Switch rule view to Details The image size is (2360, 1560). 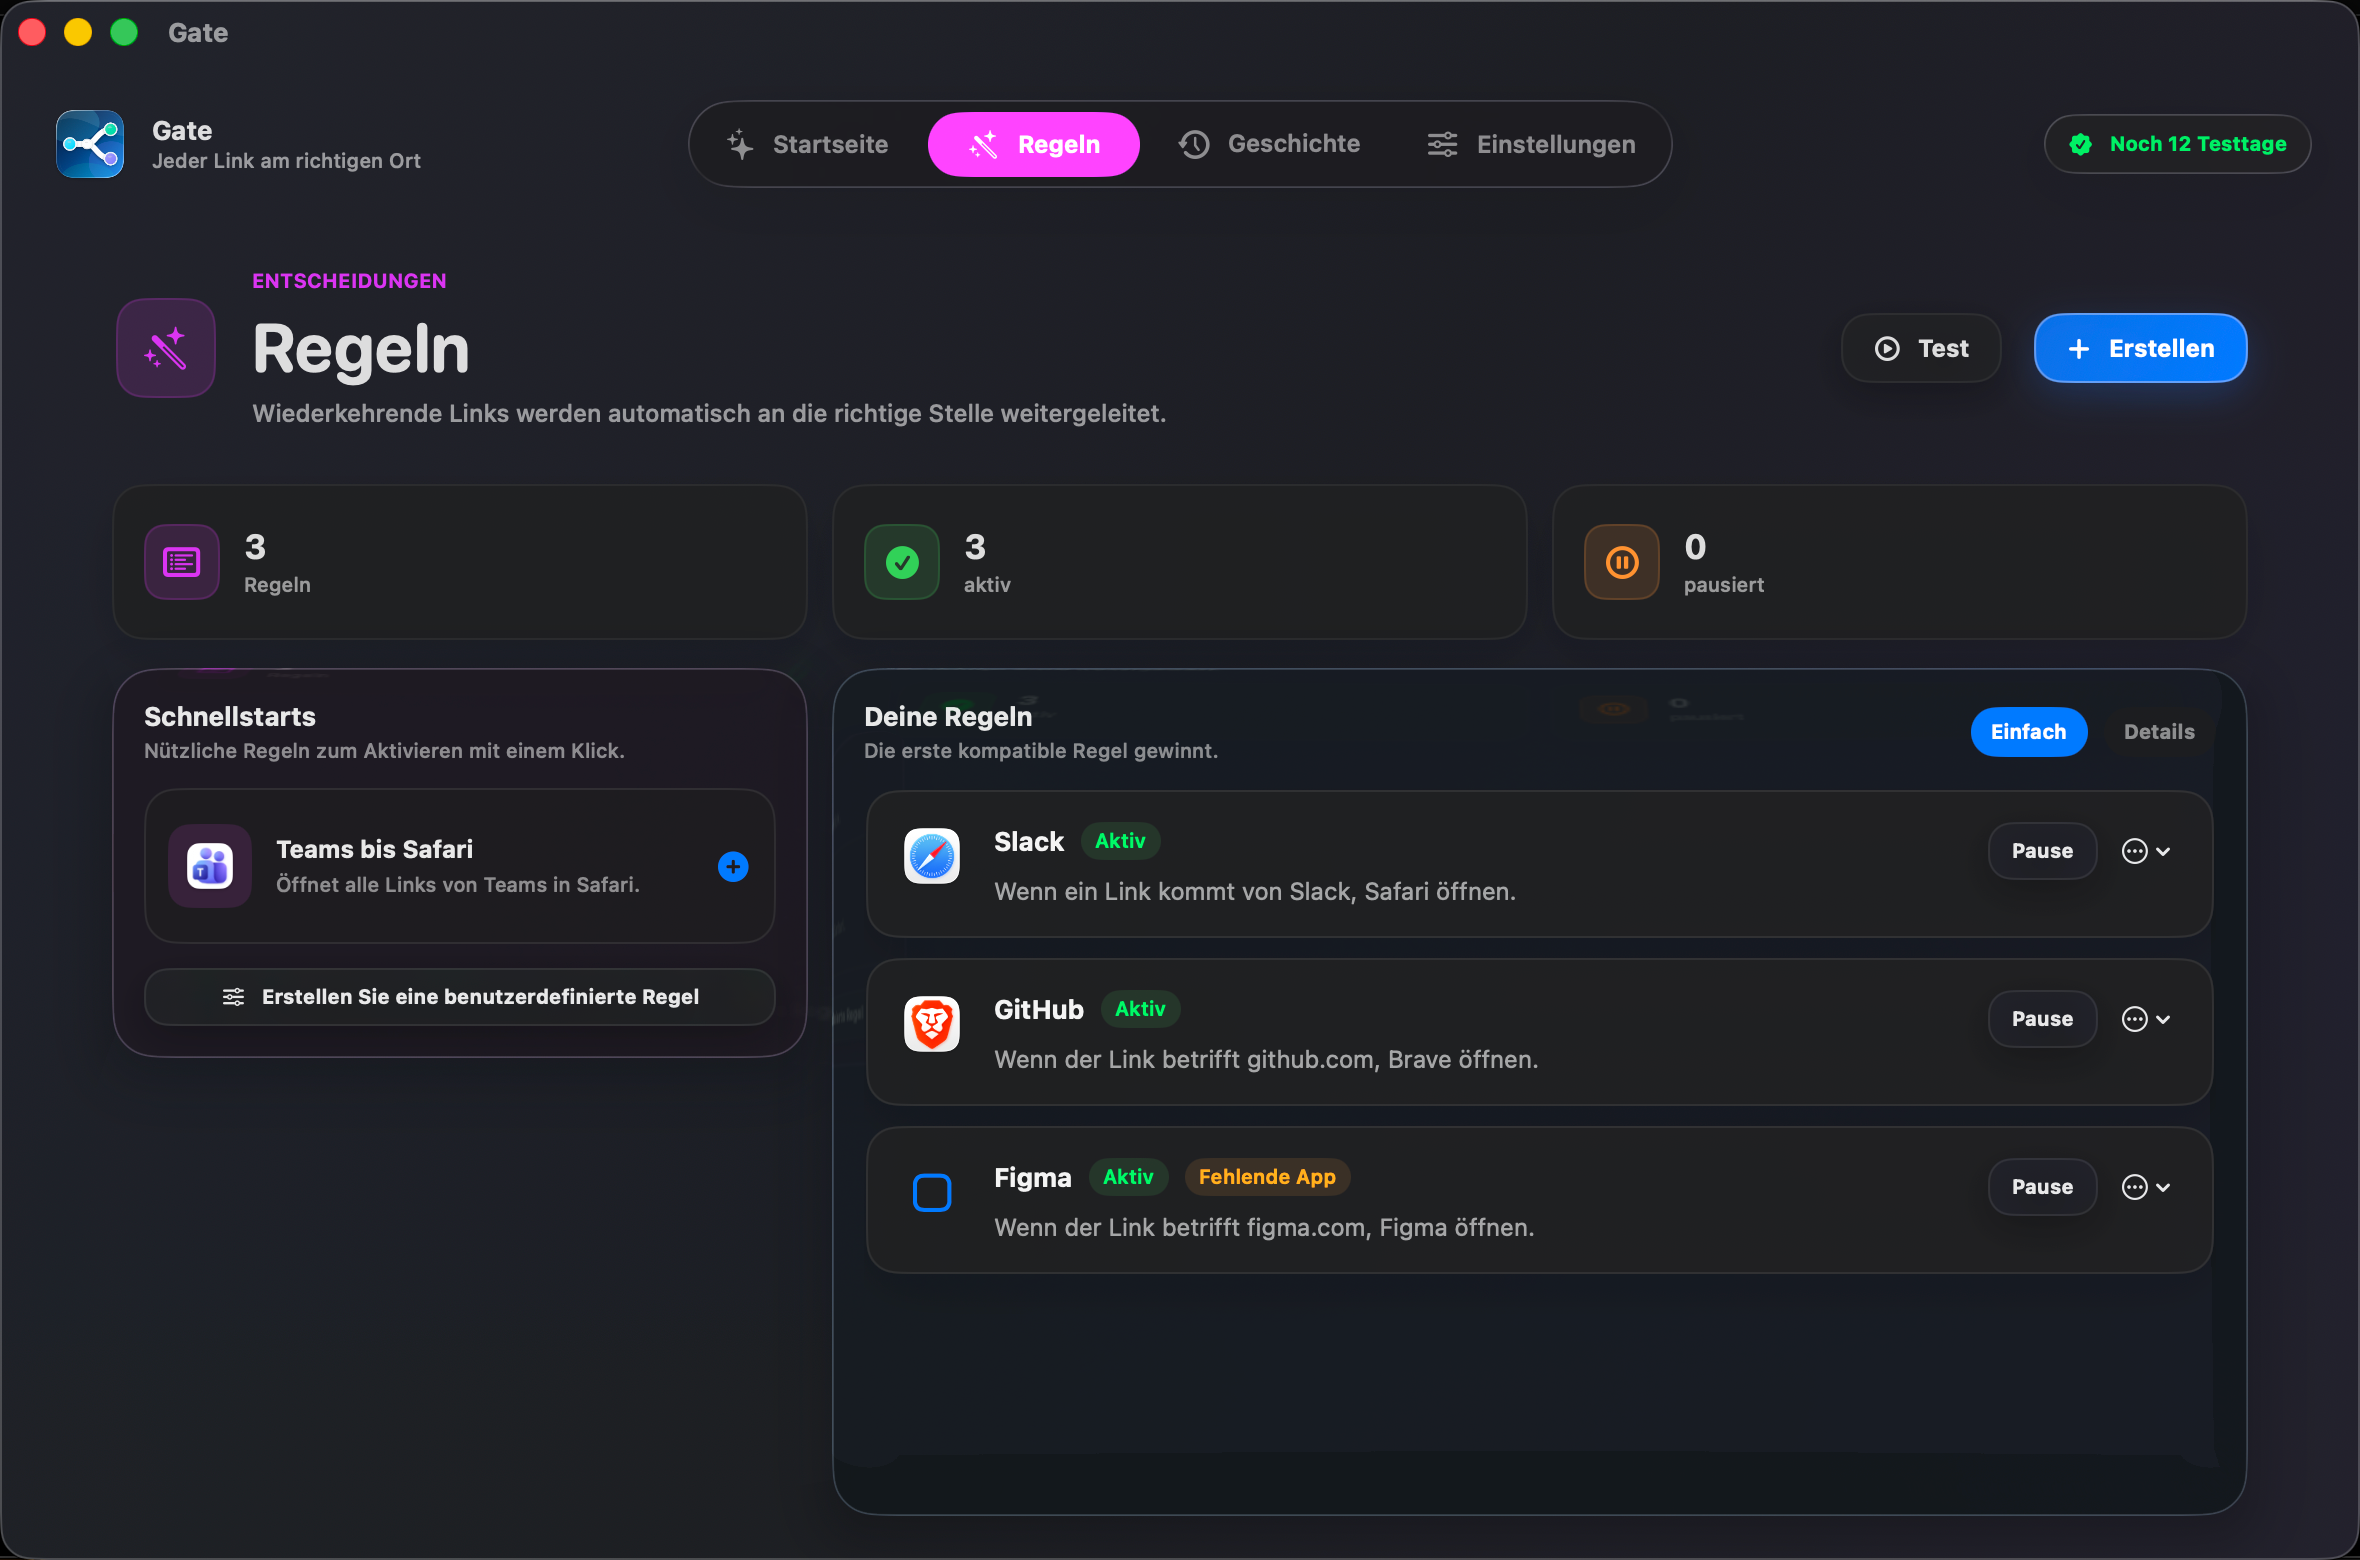(x=2159, y=732)
